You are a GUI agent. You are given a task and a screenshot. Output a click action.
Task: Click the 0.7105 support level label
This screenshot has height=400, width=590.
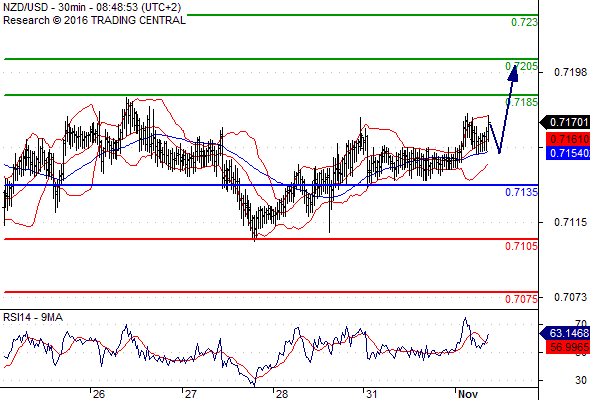click(521, 246)
